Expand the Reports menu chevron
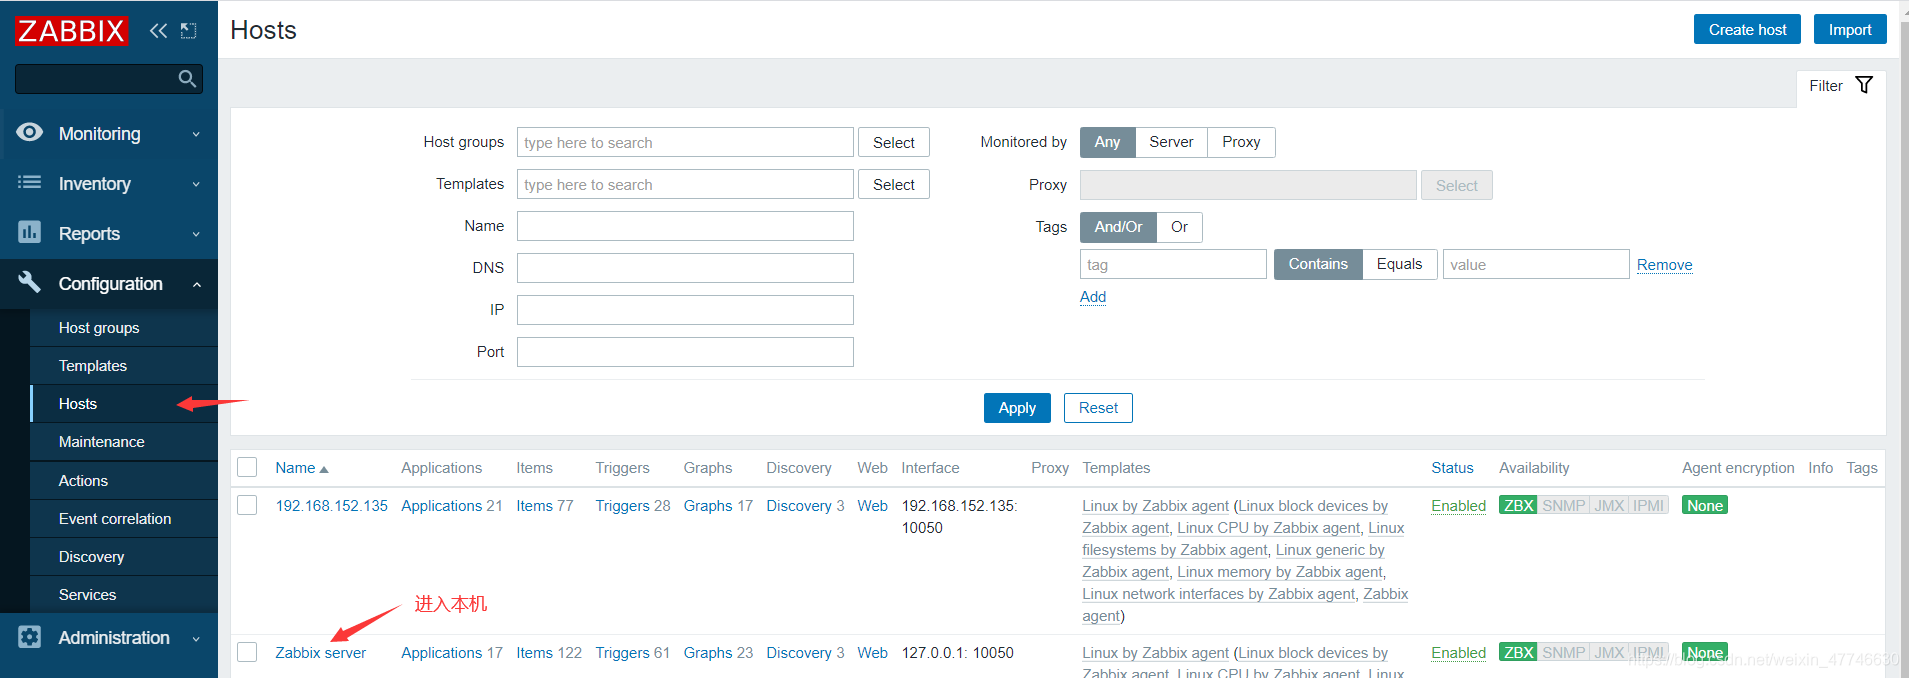 (196, 234)
